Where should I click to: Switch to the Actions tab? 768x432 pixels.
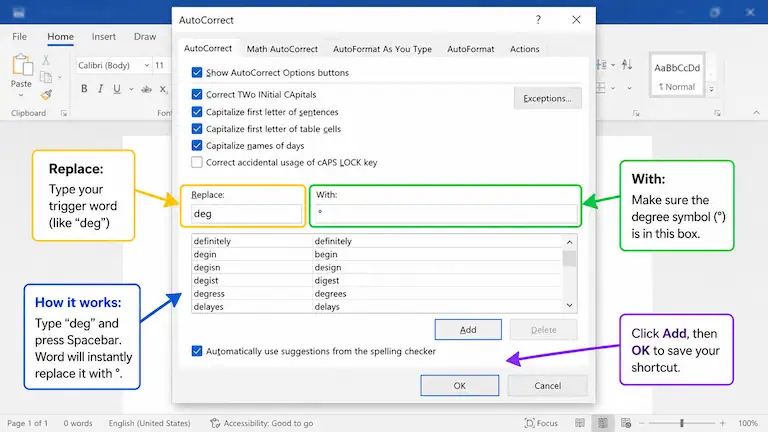click(x=525, y=49)
